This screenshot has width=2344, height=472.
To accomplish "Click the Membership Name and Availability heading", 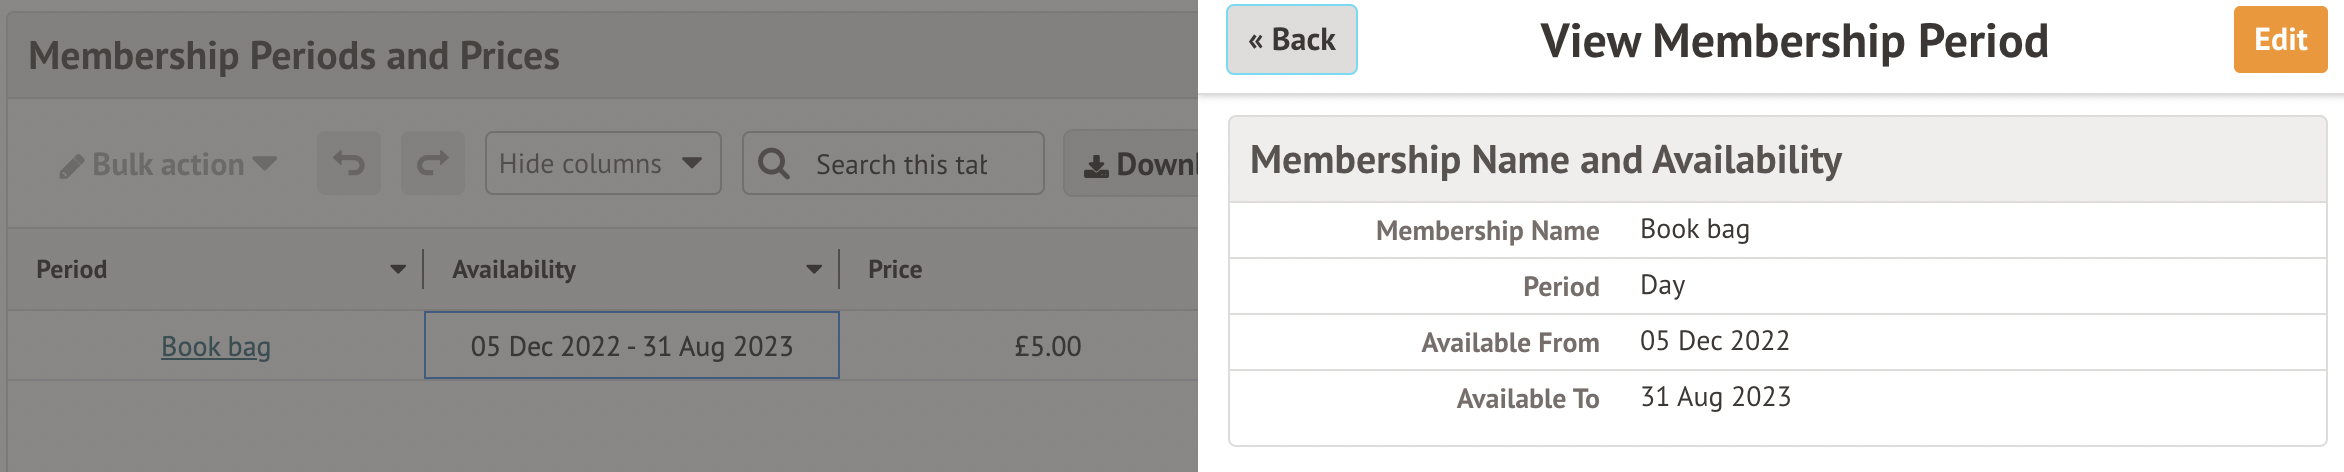I will (1545, 160).
